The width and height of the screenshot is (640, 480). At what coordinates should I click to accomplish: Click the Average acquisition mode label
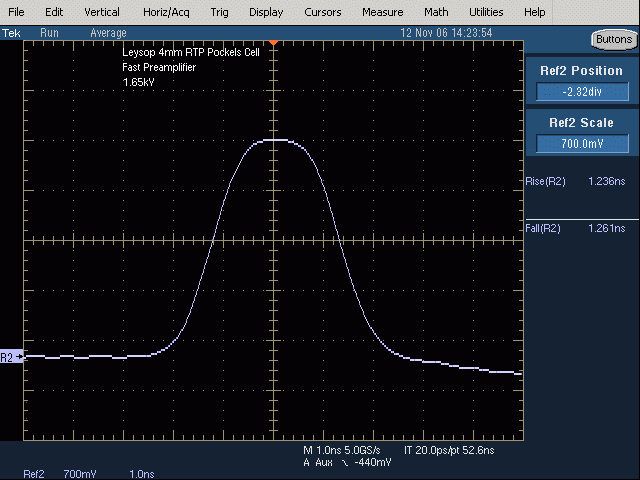click(108, 33)
